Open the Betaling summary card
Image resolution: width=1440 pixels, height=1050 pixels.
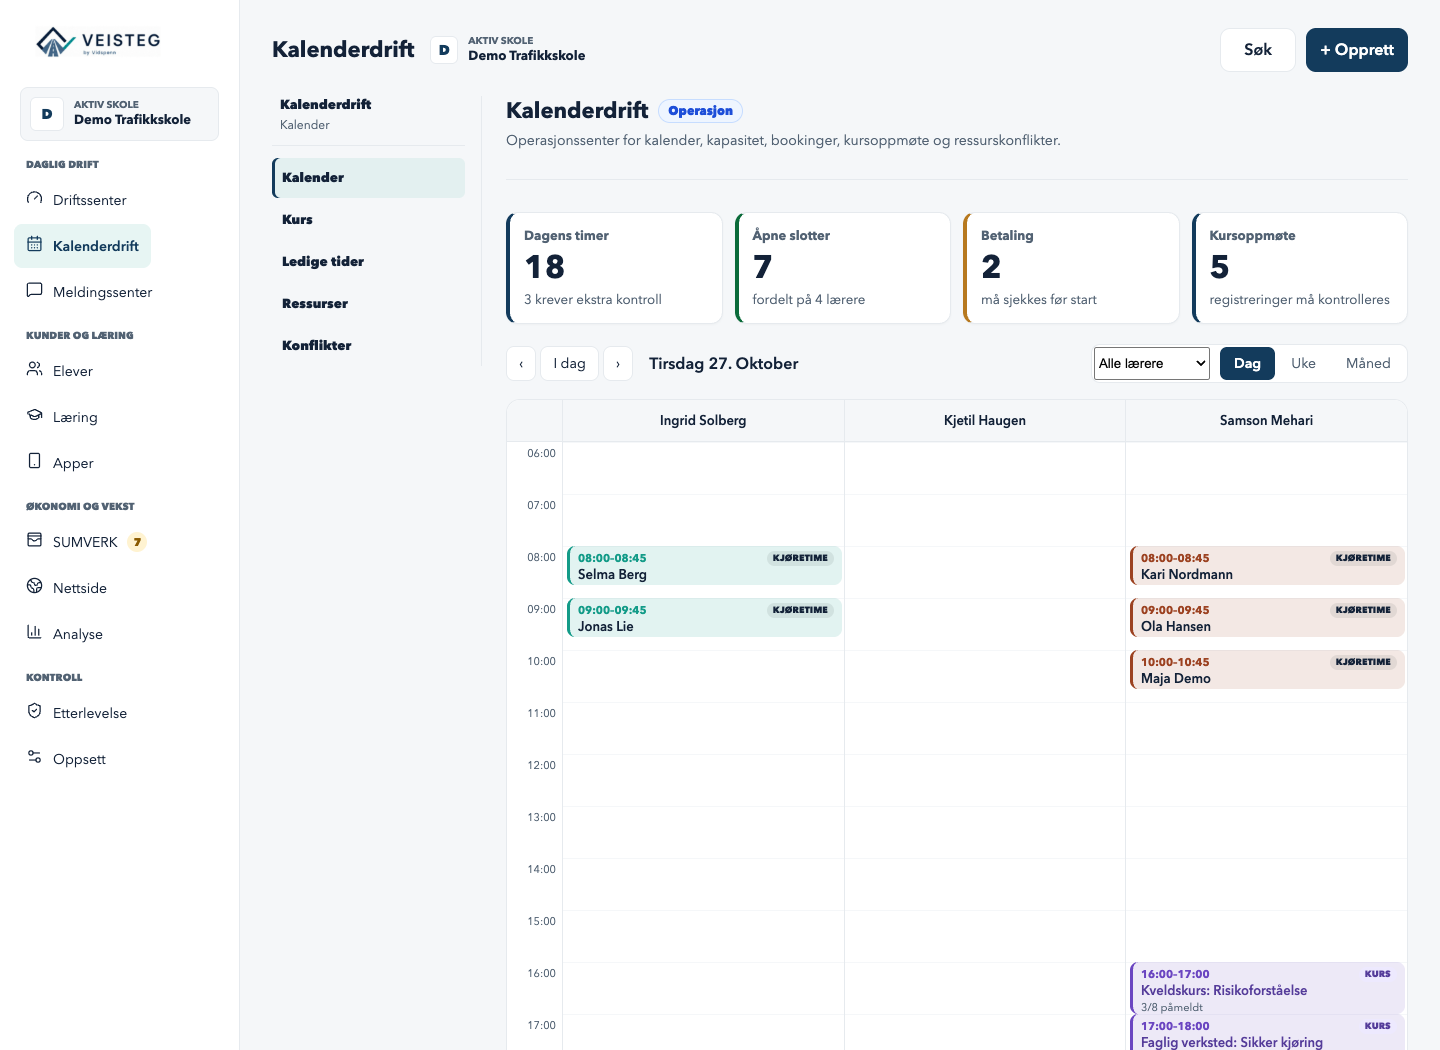[x=1071, y=268]
